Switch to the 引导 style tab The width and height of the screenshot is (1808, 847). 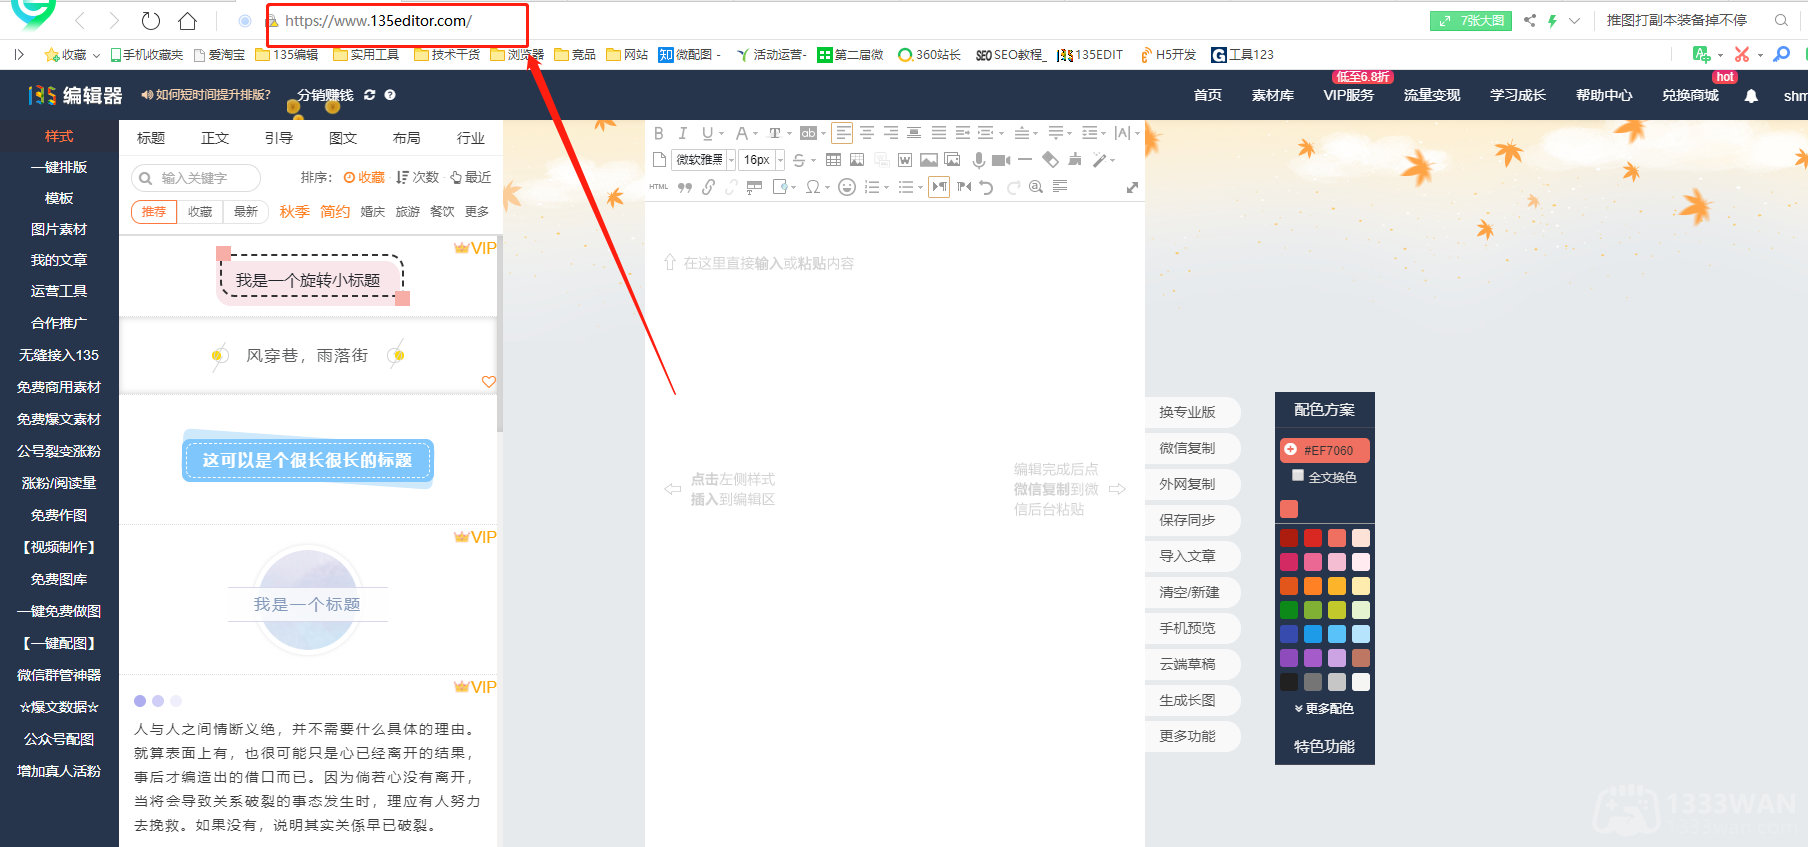pos(279,138)
